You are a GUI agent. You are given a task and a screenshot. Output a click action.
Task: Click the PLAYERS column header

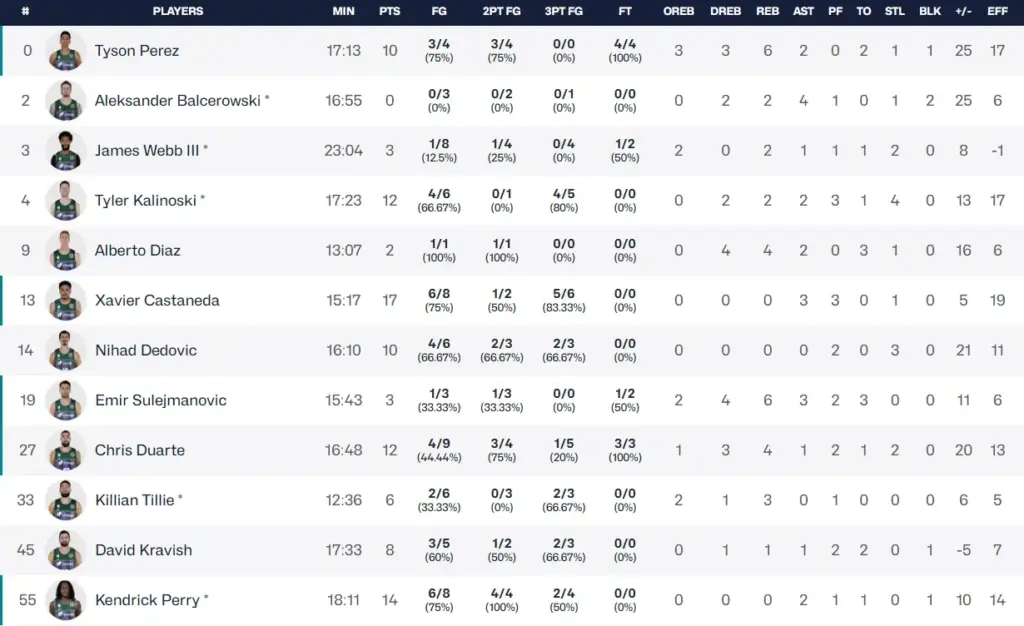pos(178,11)
